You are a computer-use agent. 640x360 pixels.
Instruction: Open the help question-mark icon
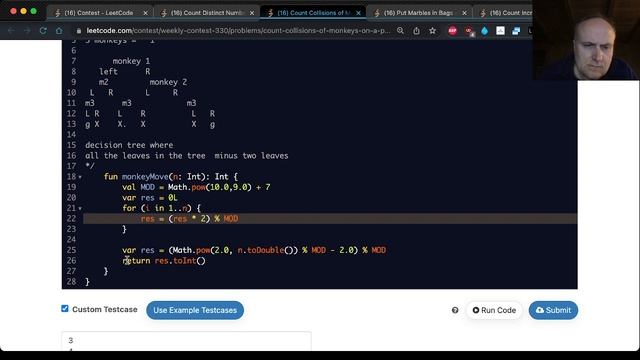[455, 310]
